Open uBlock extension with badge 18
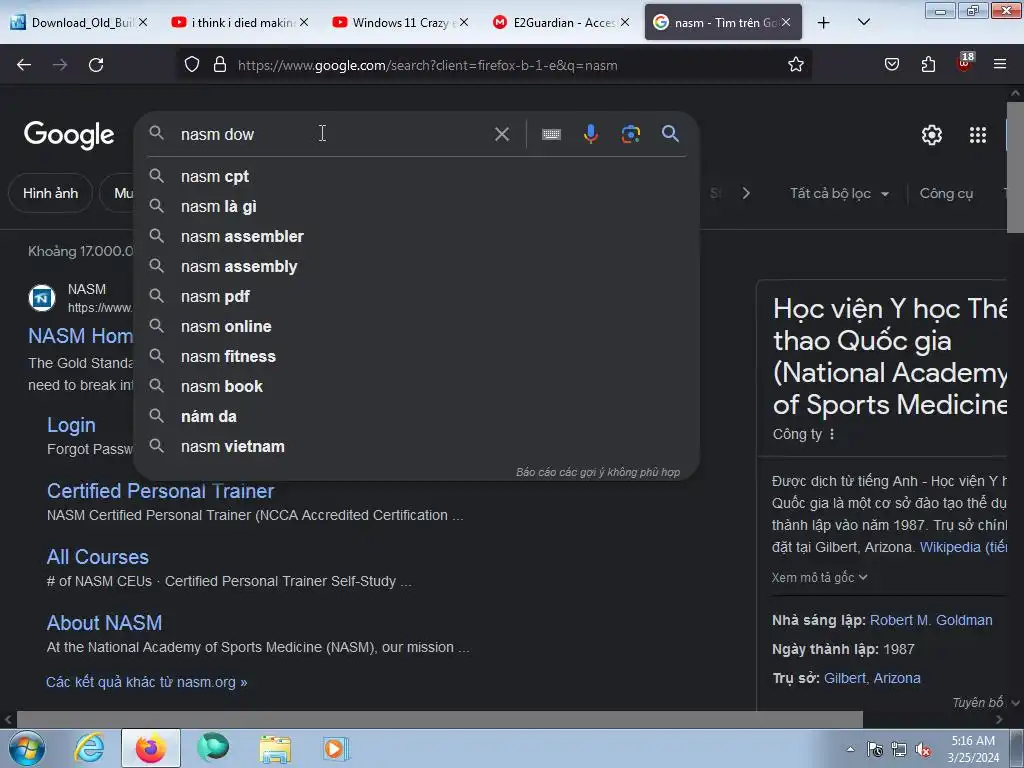This screenshot has width=1024, height=768. (x=965, y=63)
